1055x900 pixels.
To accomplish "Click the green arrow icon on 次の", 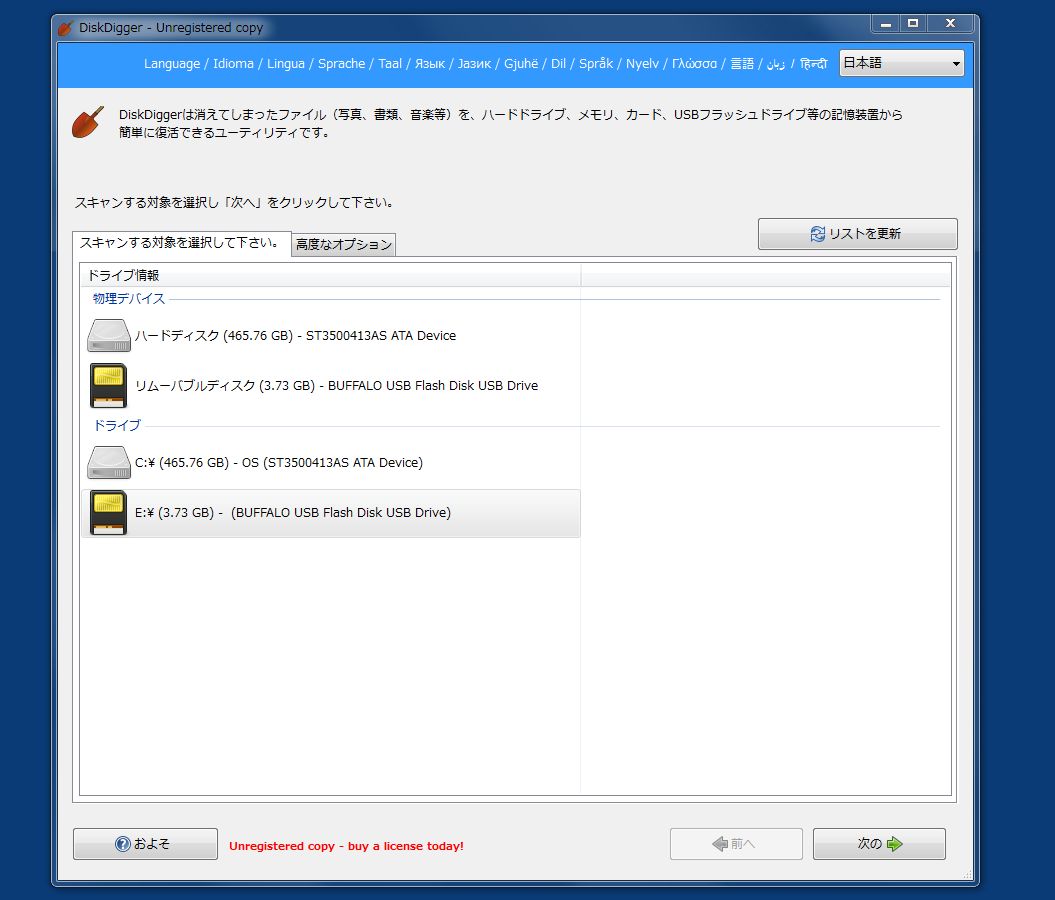I will click(894, 843).
